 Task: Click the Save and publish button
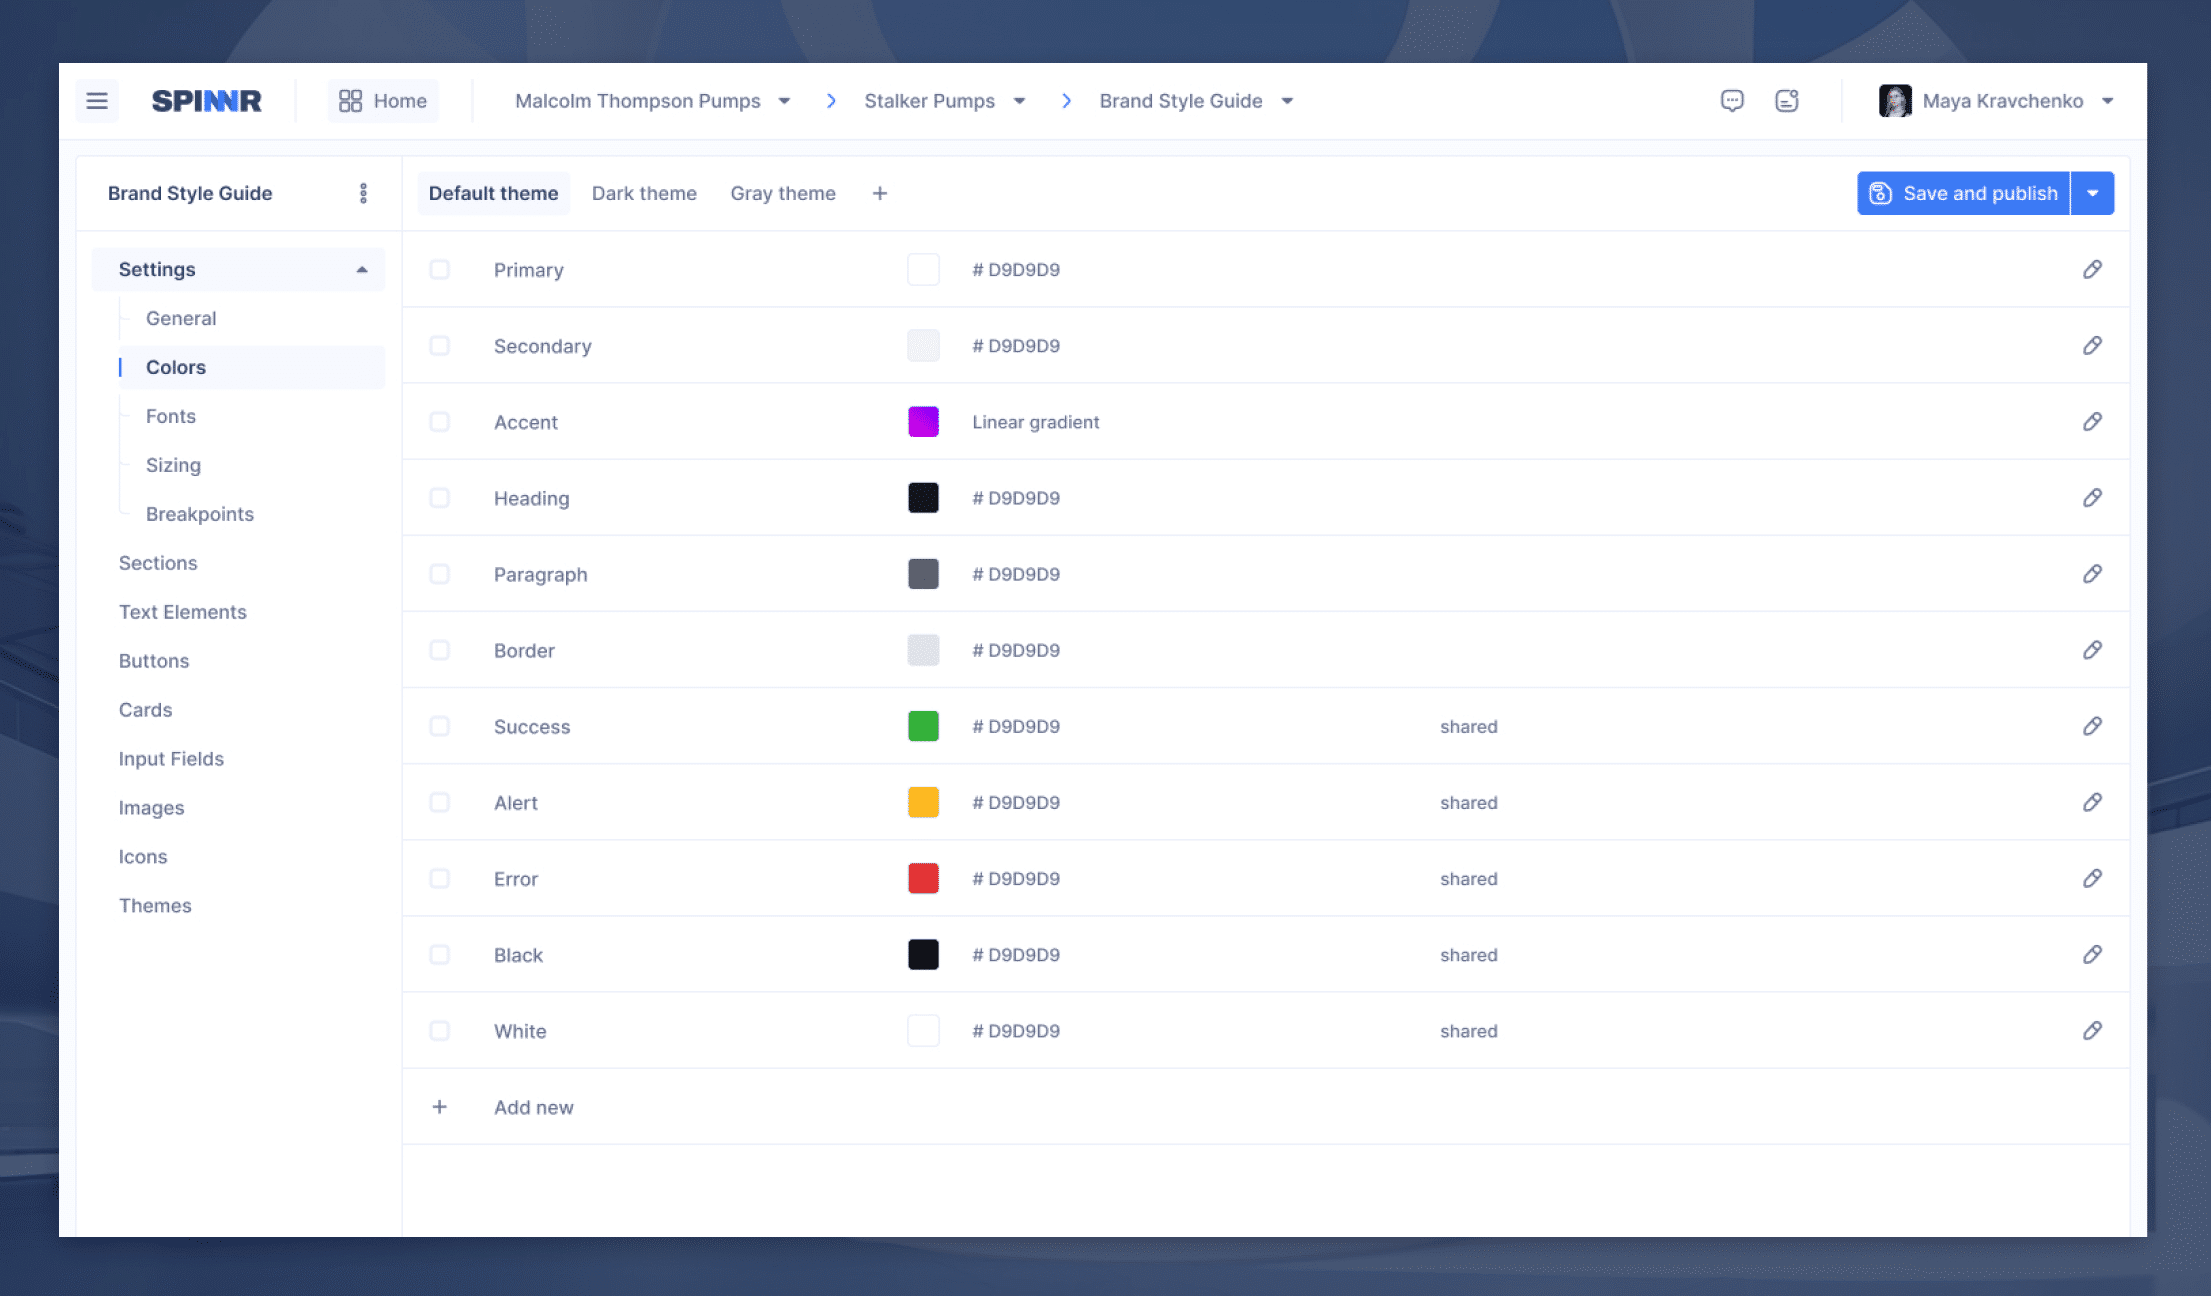(1963, 193)
